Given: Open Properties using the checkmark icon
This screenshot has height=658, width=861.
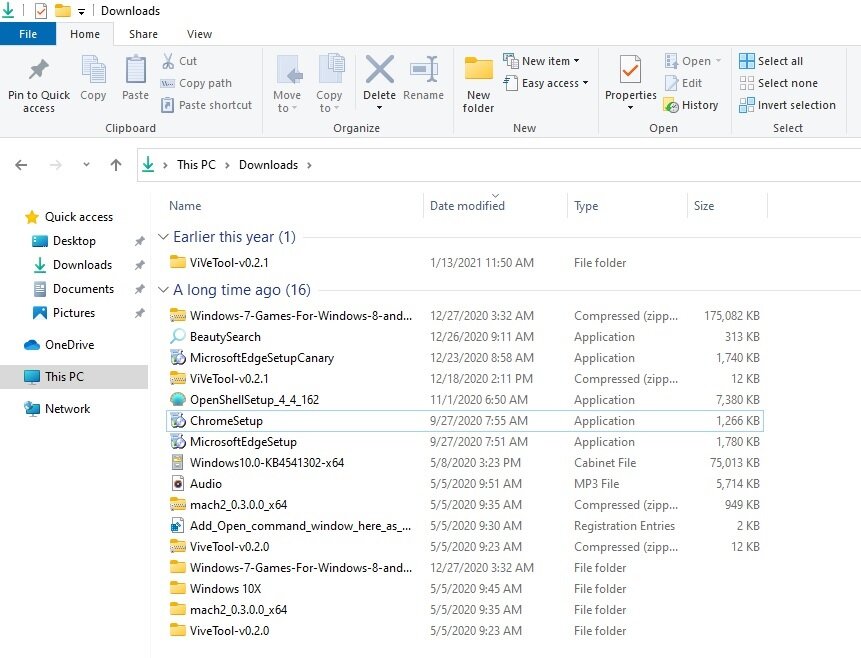Looking at the screenshot, I should 630,70.
